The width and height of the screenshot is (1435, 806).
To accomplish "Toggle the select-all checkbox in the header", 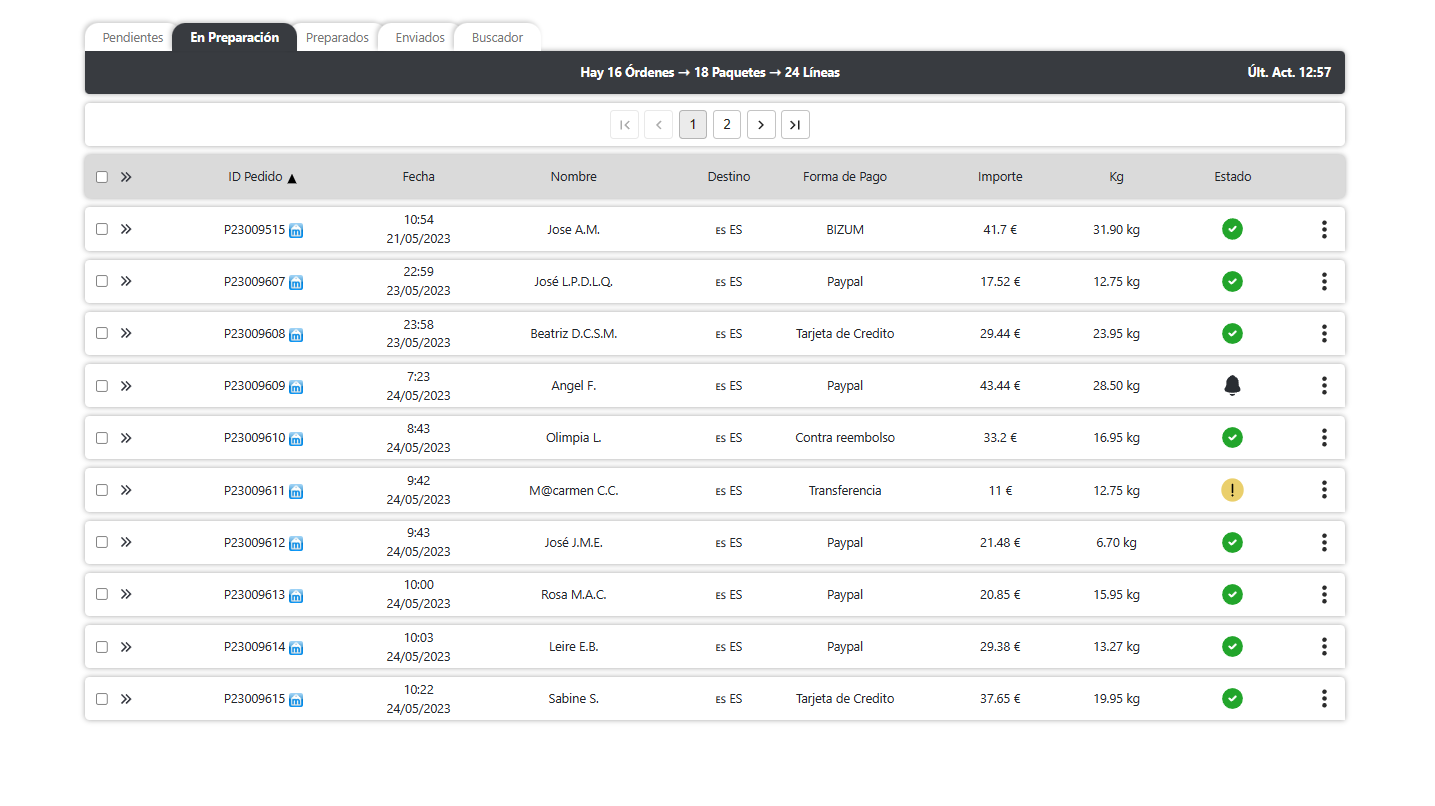I will click(x=102, y=177).
